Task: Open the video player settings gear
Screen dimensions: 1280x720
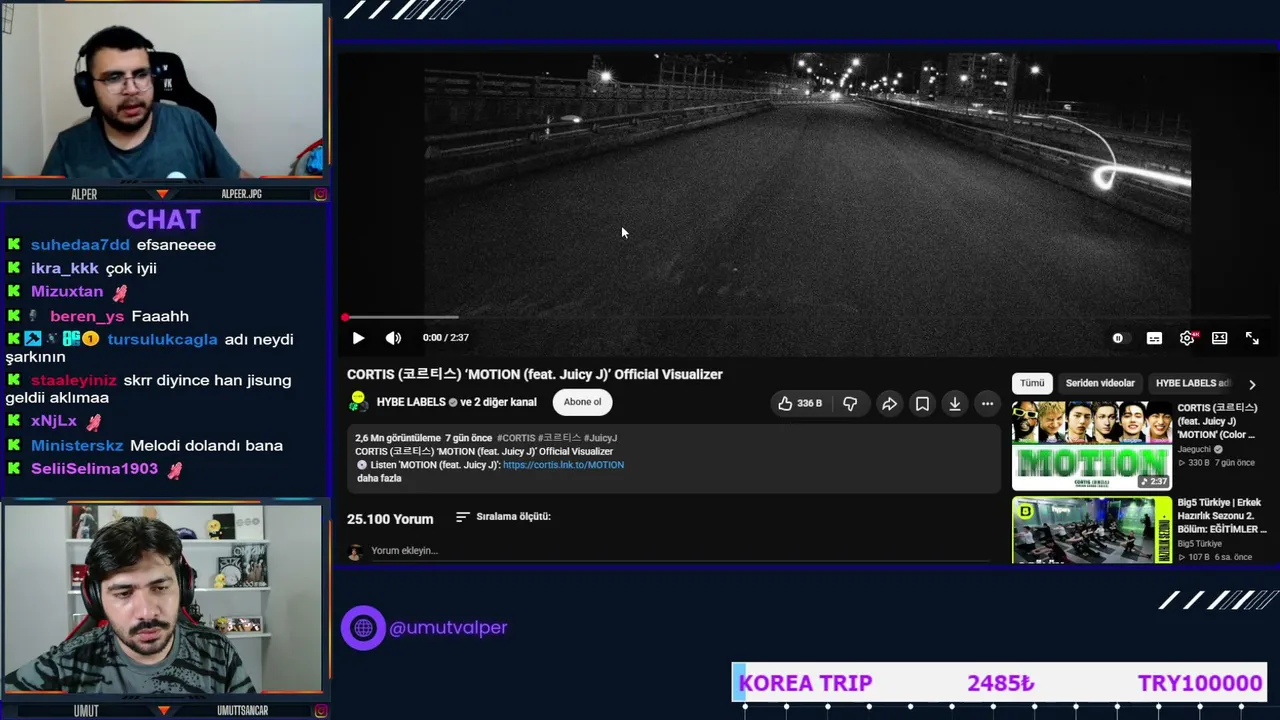Action: (x=1187, y=338)
